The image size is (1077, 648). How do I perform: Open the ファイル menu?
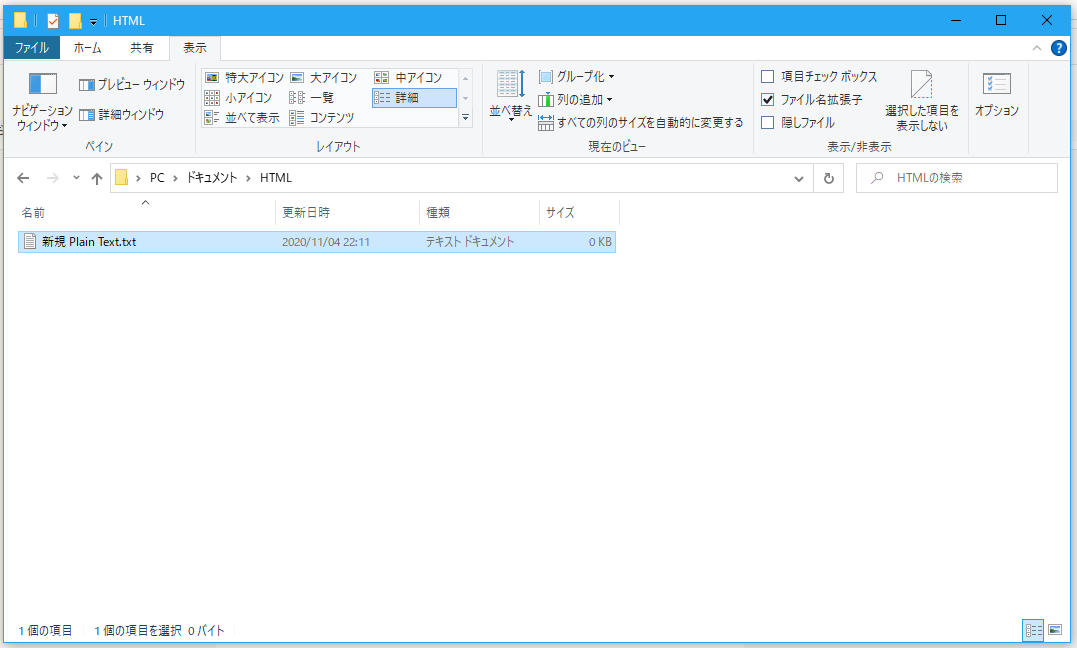pos(33,47)
